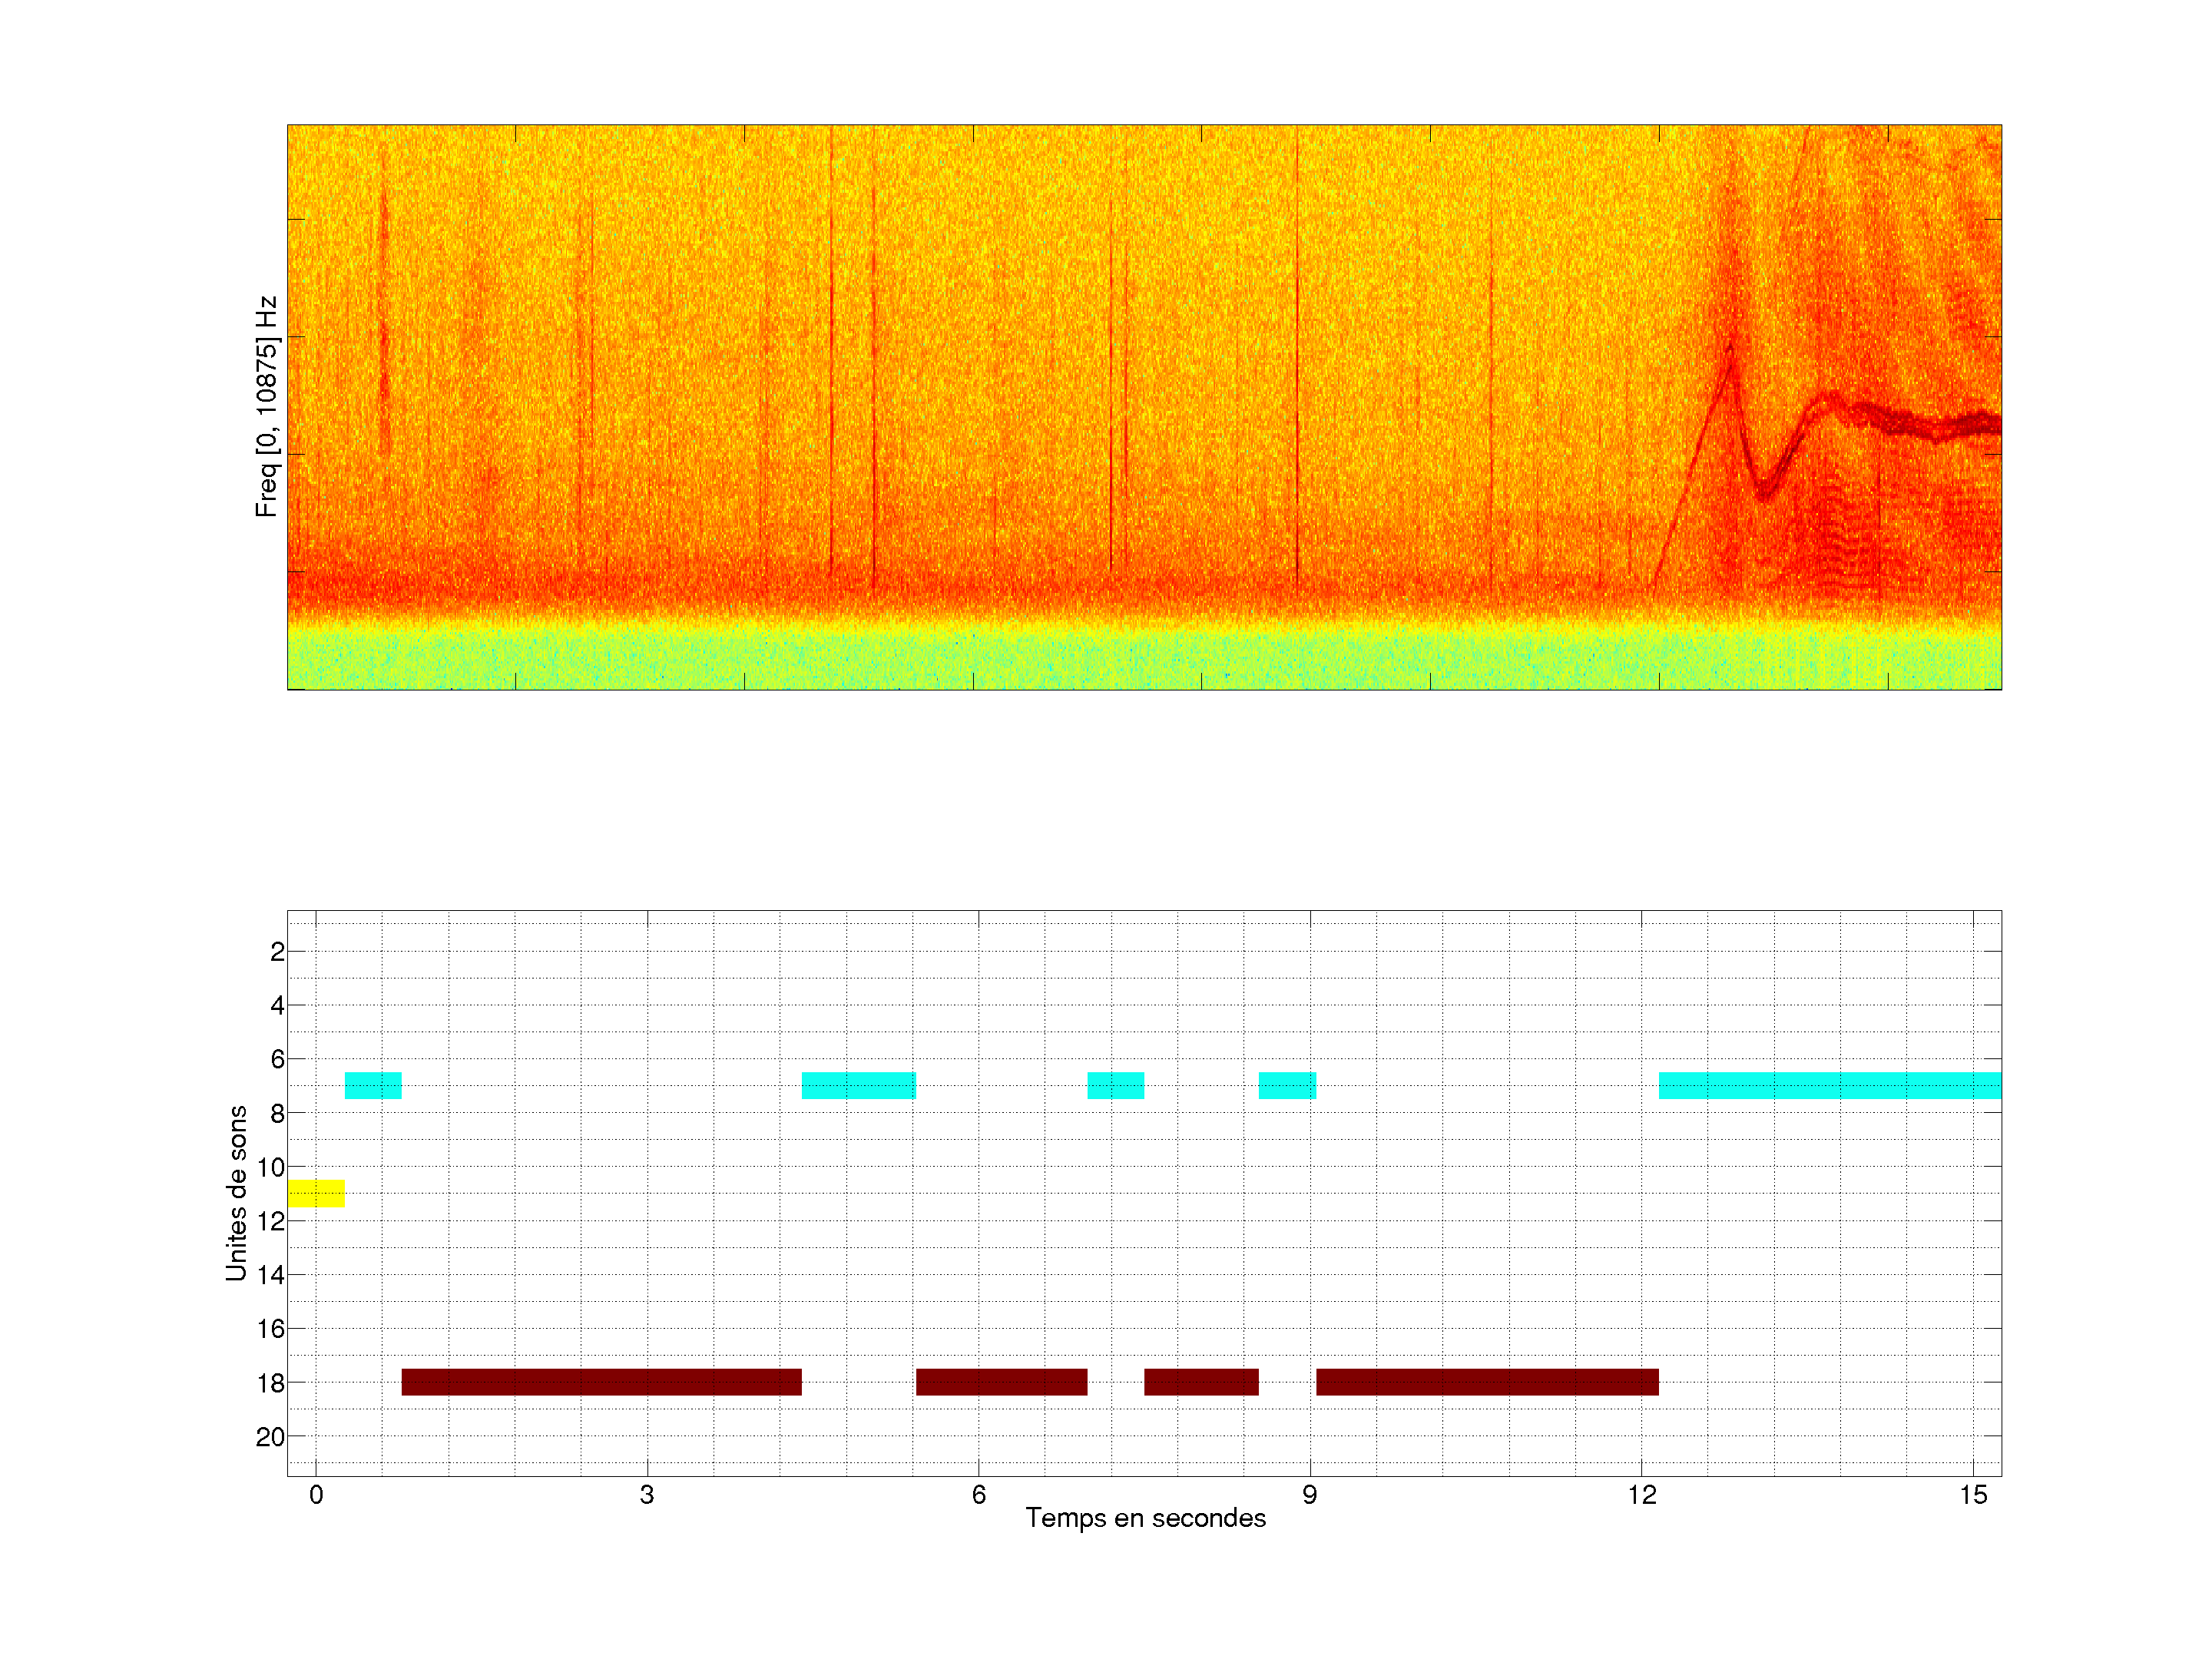This screenshot has height=1659, width=2212.
Task: Click the yellow bar at unit 11
Action: pos(316,1193)
